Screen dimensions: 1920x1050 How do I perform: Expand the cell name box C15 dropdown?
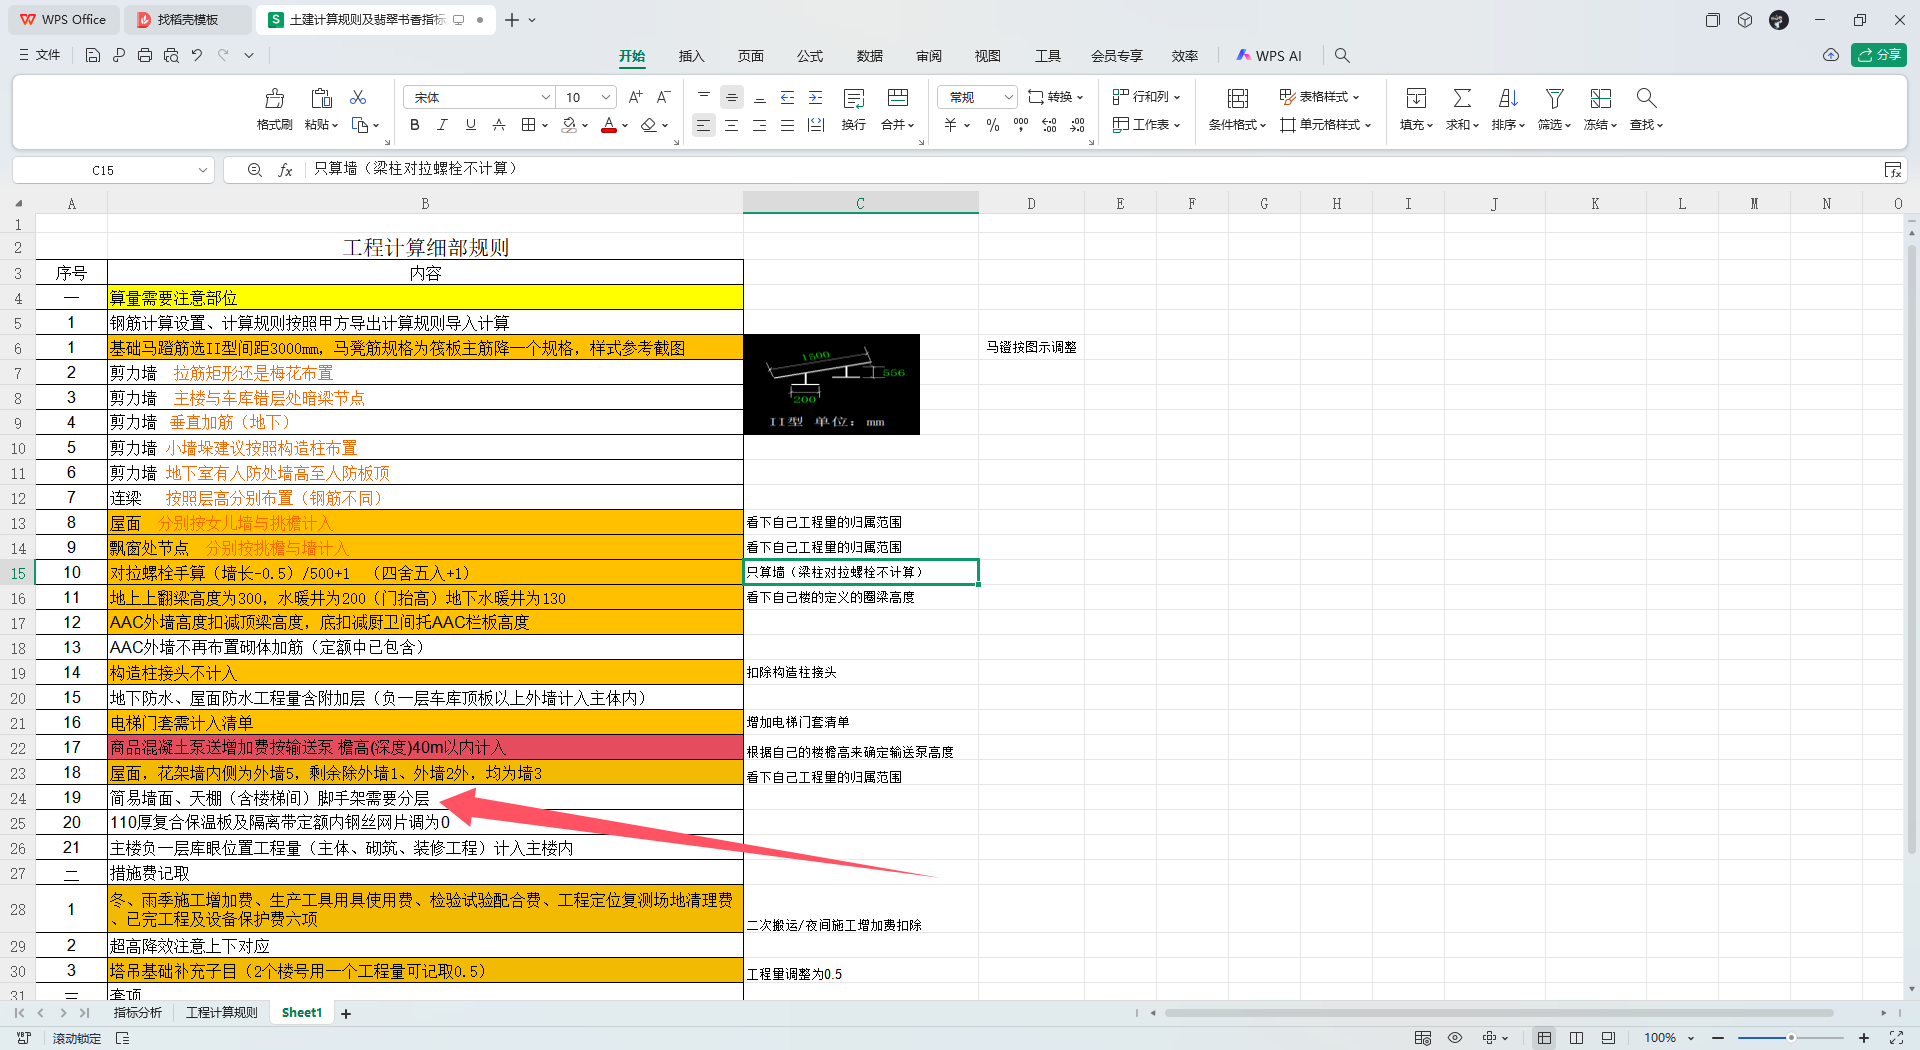pyautogui.click(x=202, y=170)
